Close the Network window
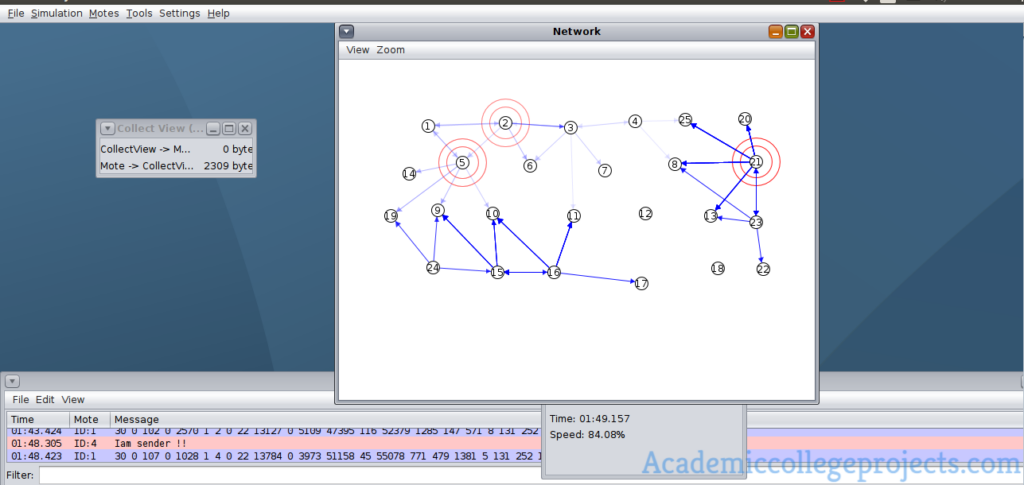Screen dimensions: 1024x485 point(807,31)
